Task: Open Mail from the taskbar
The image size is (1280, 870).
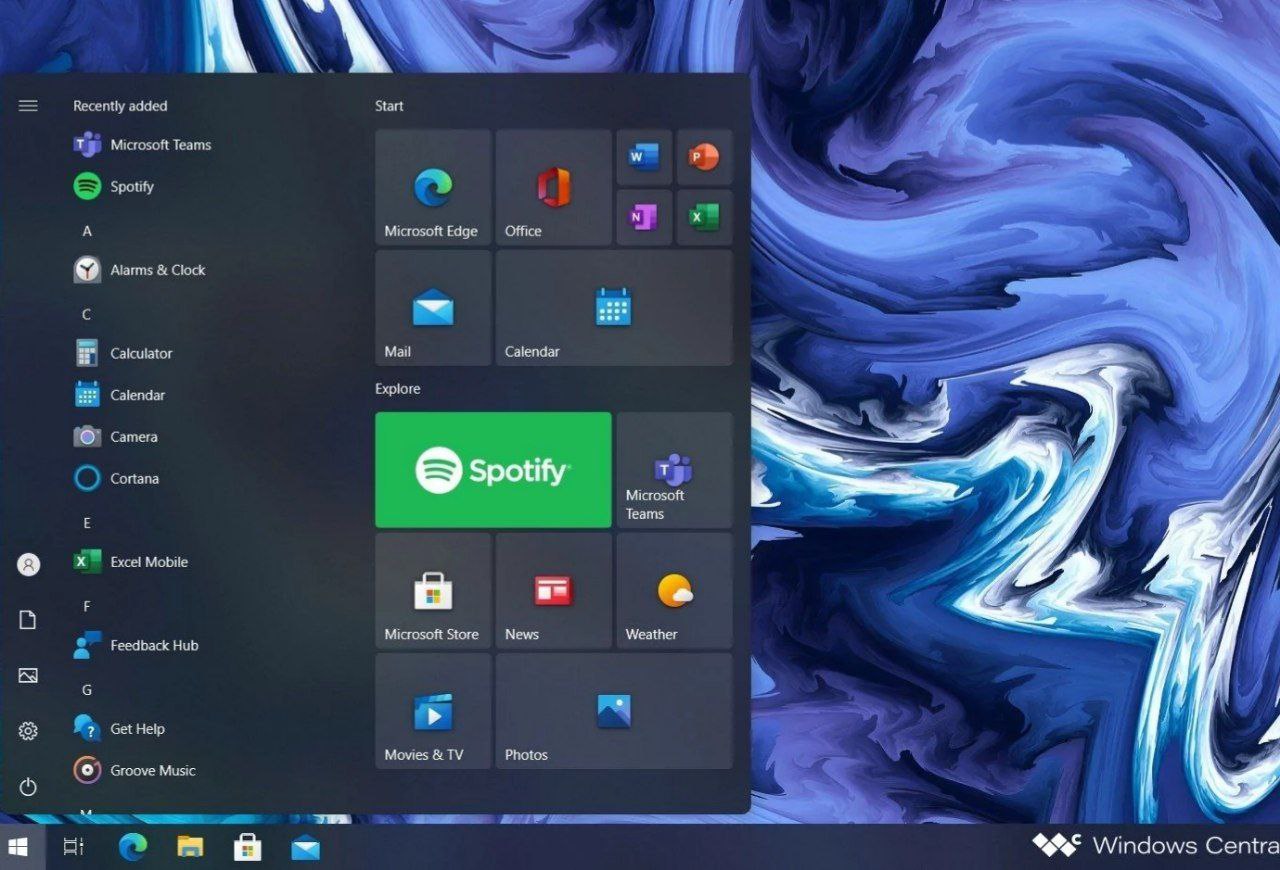Action: 305,848
